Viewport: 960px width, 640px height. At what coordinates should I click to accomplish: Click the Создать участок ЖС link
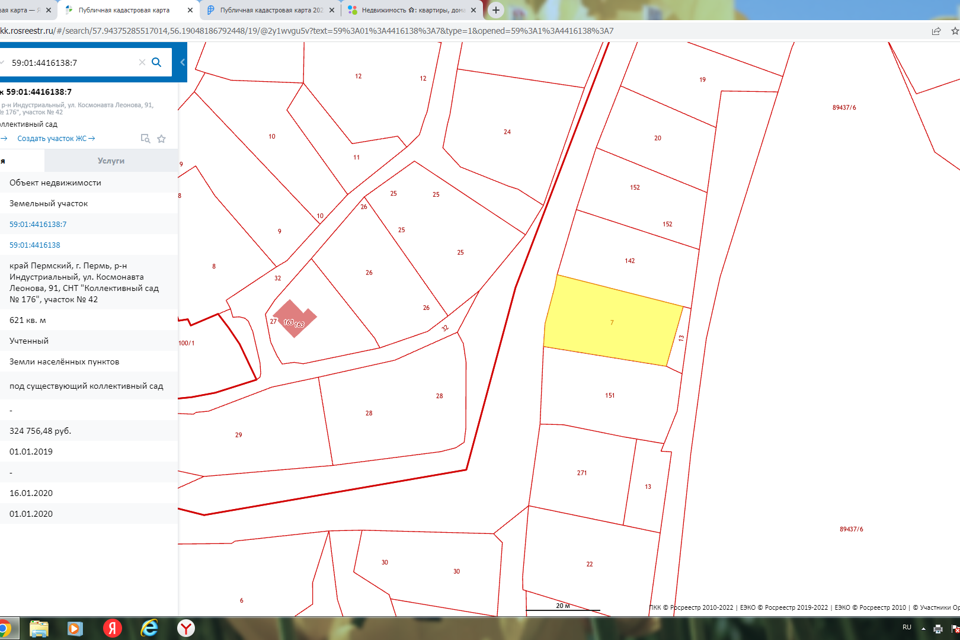point(55,139)
